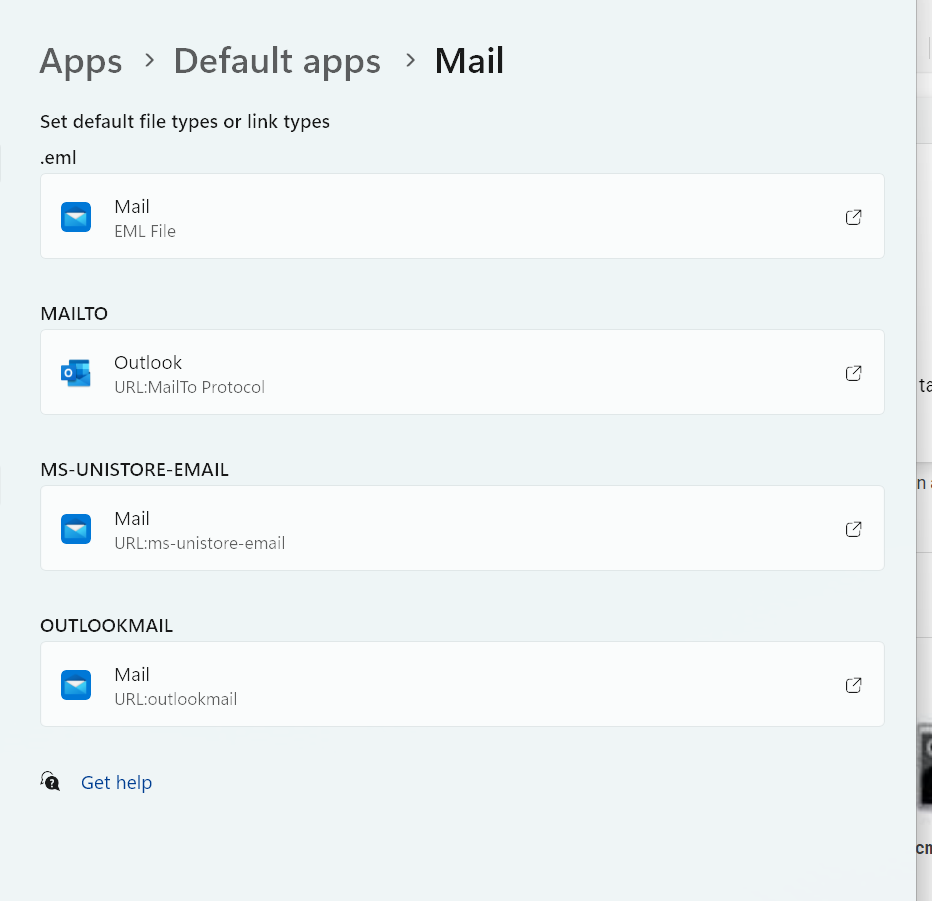The image size is (932, 901).
Task: Click the Get help link
Action: (x=116, y=783)
